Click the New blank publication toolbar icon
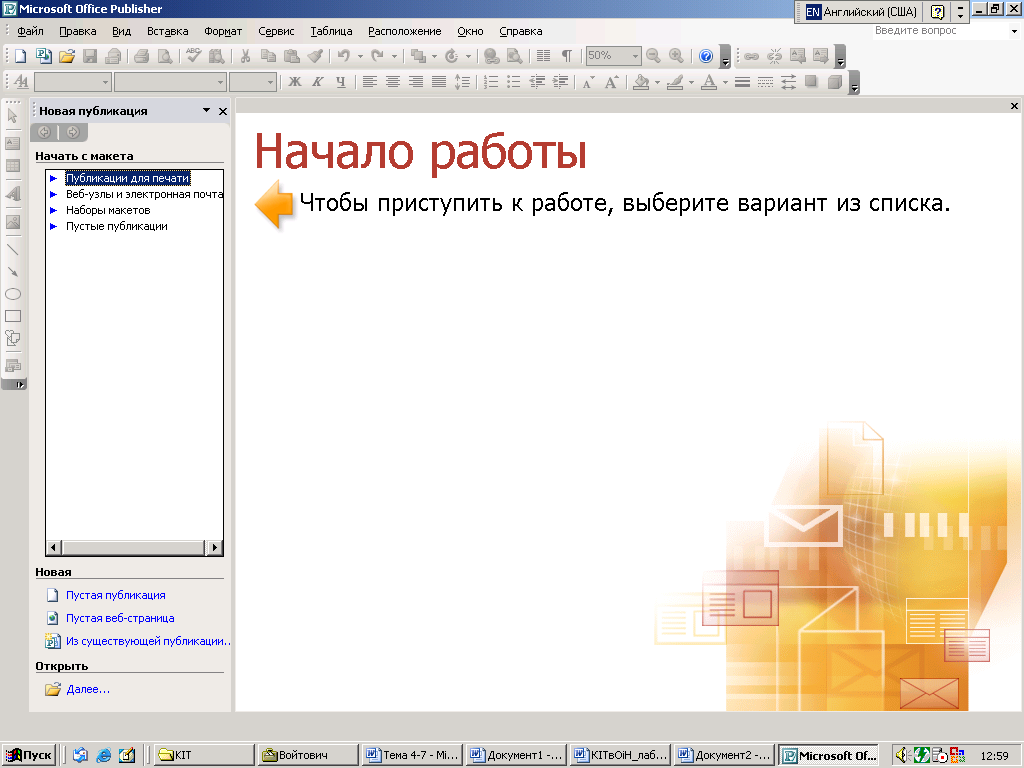The image size is (1024, 768). click(x=20, y=56)
